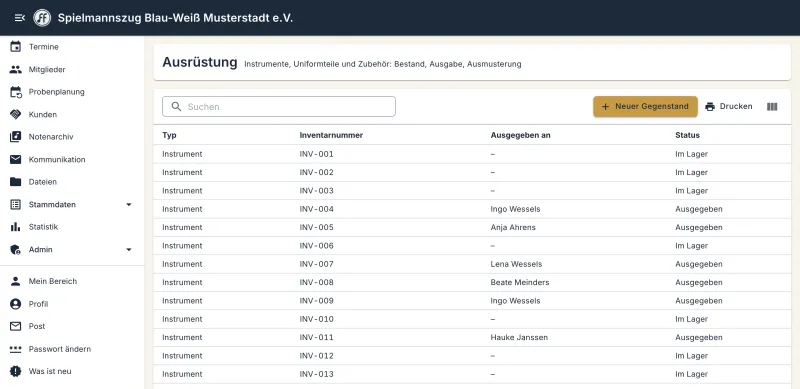Select inventory number INV-013

pyautogui.click(x=316, y=374)
